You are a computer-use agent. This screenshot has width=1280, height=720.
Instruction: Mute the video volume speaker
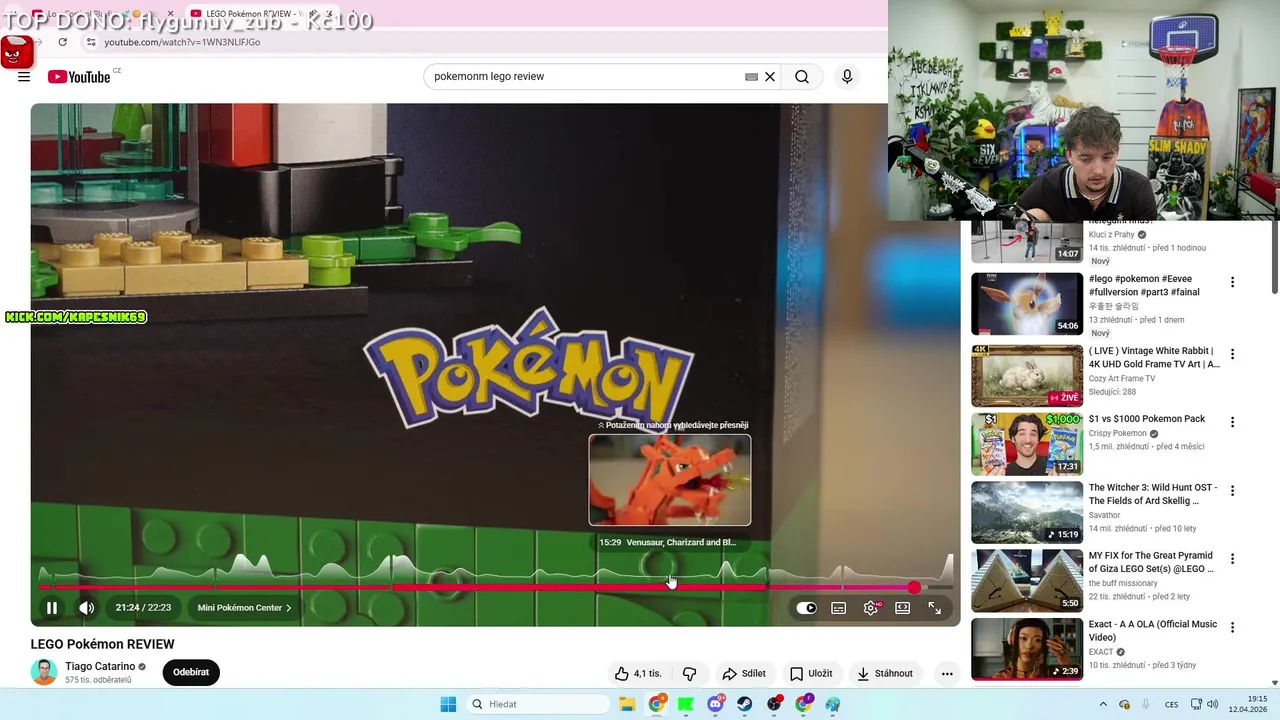[x=87, y=607]
